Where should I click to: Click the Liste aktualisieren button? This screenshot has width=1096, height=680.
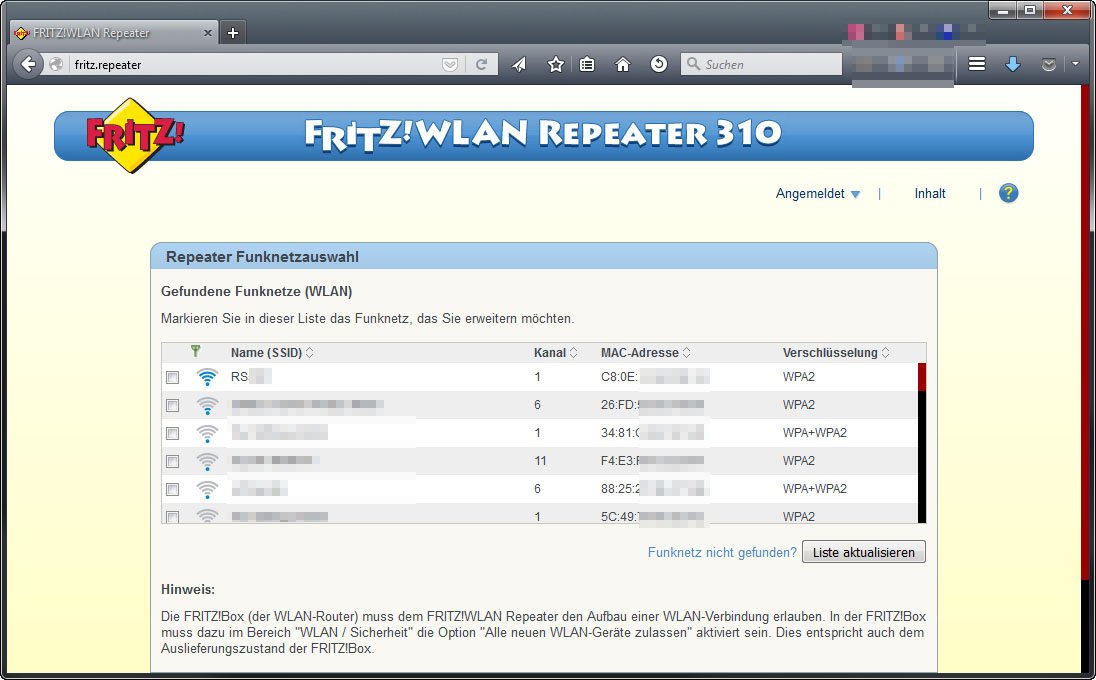[x=864, y=552]
